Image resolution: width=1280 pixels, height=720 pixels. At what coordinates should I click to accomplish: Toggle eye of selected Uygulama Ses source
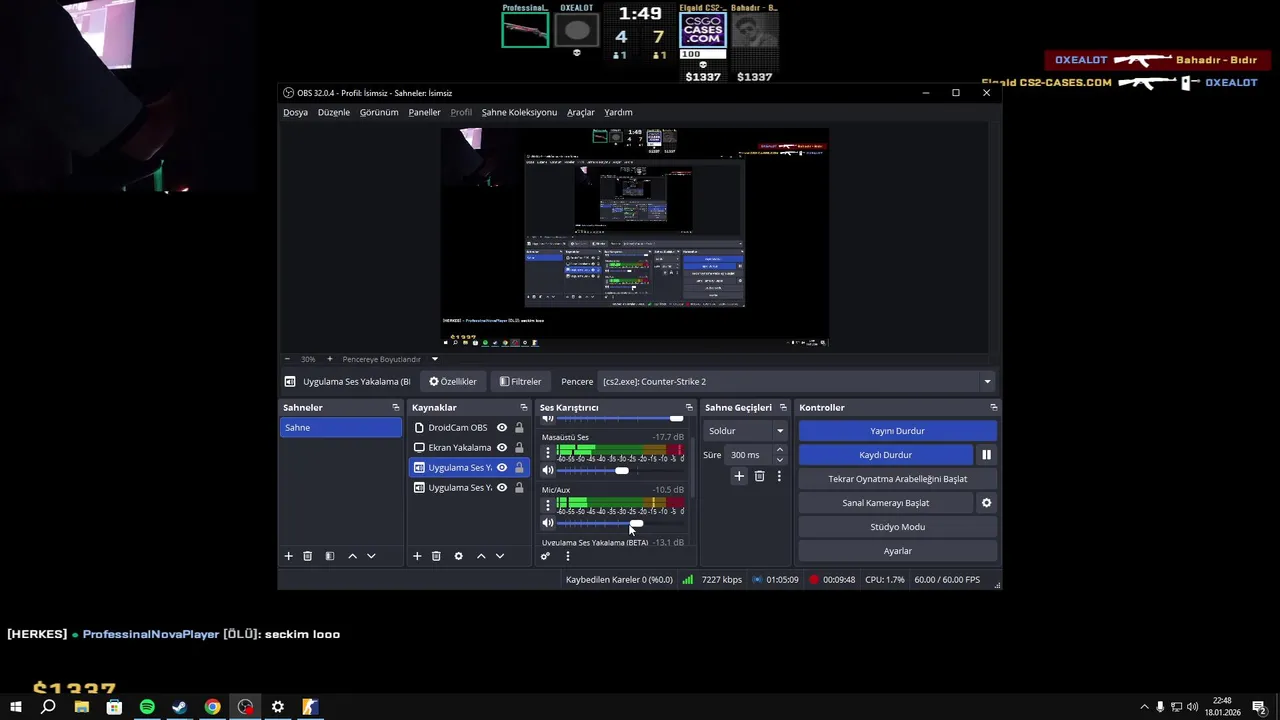(502, 468)
